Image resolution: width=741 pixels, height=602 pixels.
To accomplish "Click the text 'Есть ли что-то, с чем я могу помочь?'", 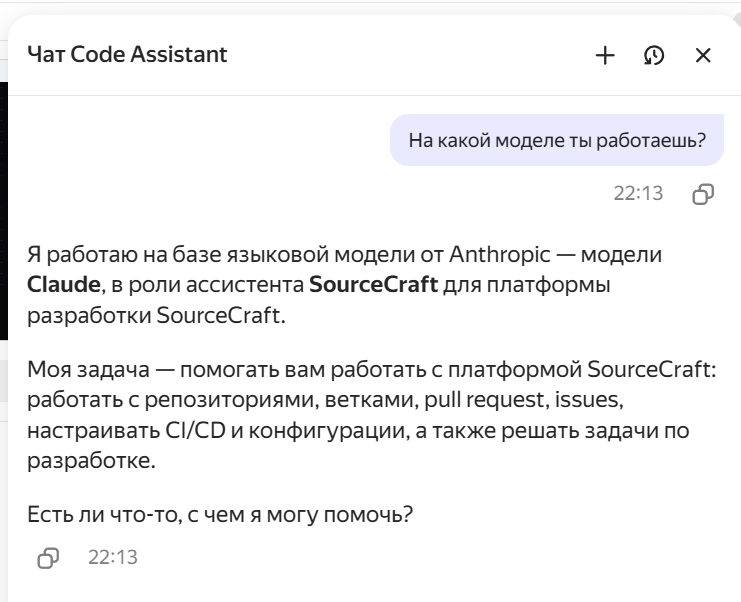I will pos(220,515).
